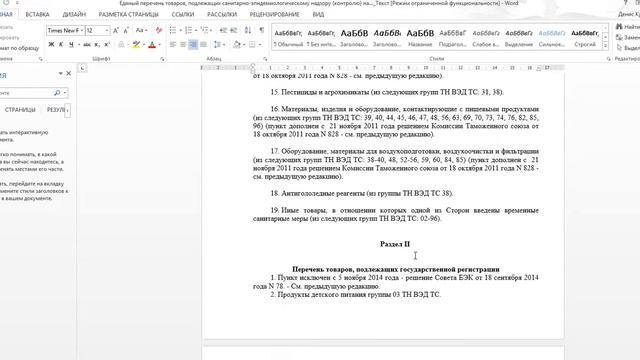The image size is (640, 360).
Task: Sort the selected text
Action: pos(248,30)
